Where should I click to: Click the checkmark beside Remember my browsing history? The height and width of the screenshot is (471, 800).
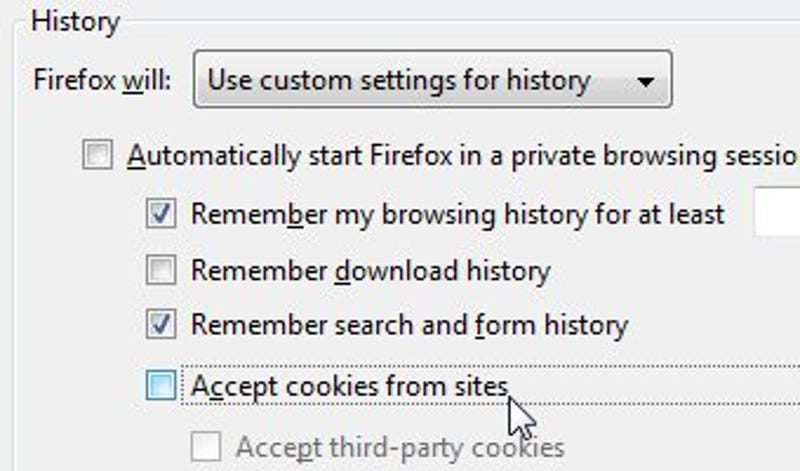161,213
